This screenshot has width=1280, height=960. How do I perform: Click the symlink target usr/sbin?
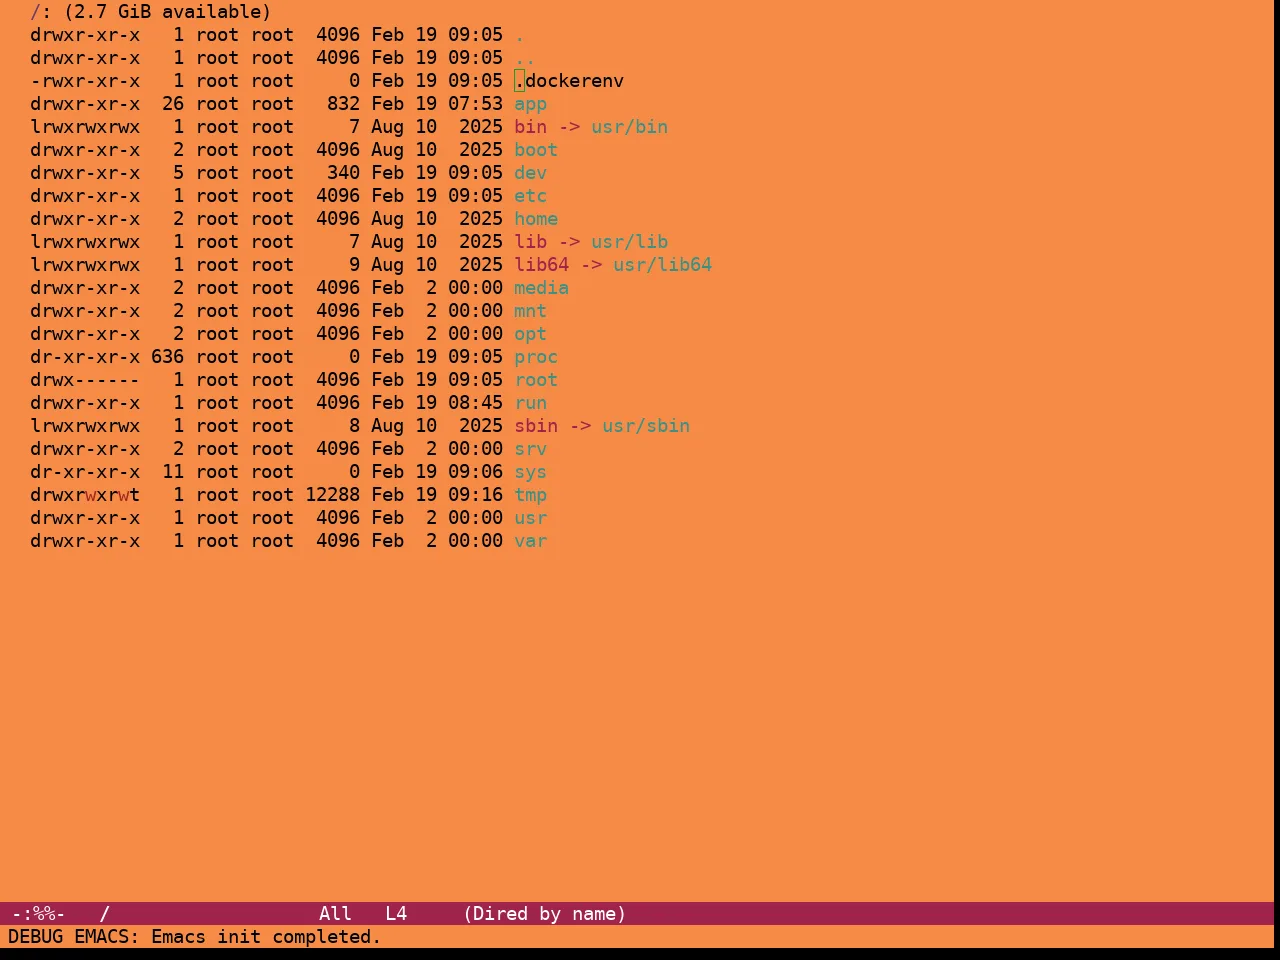click(x=646, y=426)
